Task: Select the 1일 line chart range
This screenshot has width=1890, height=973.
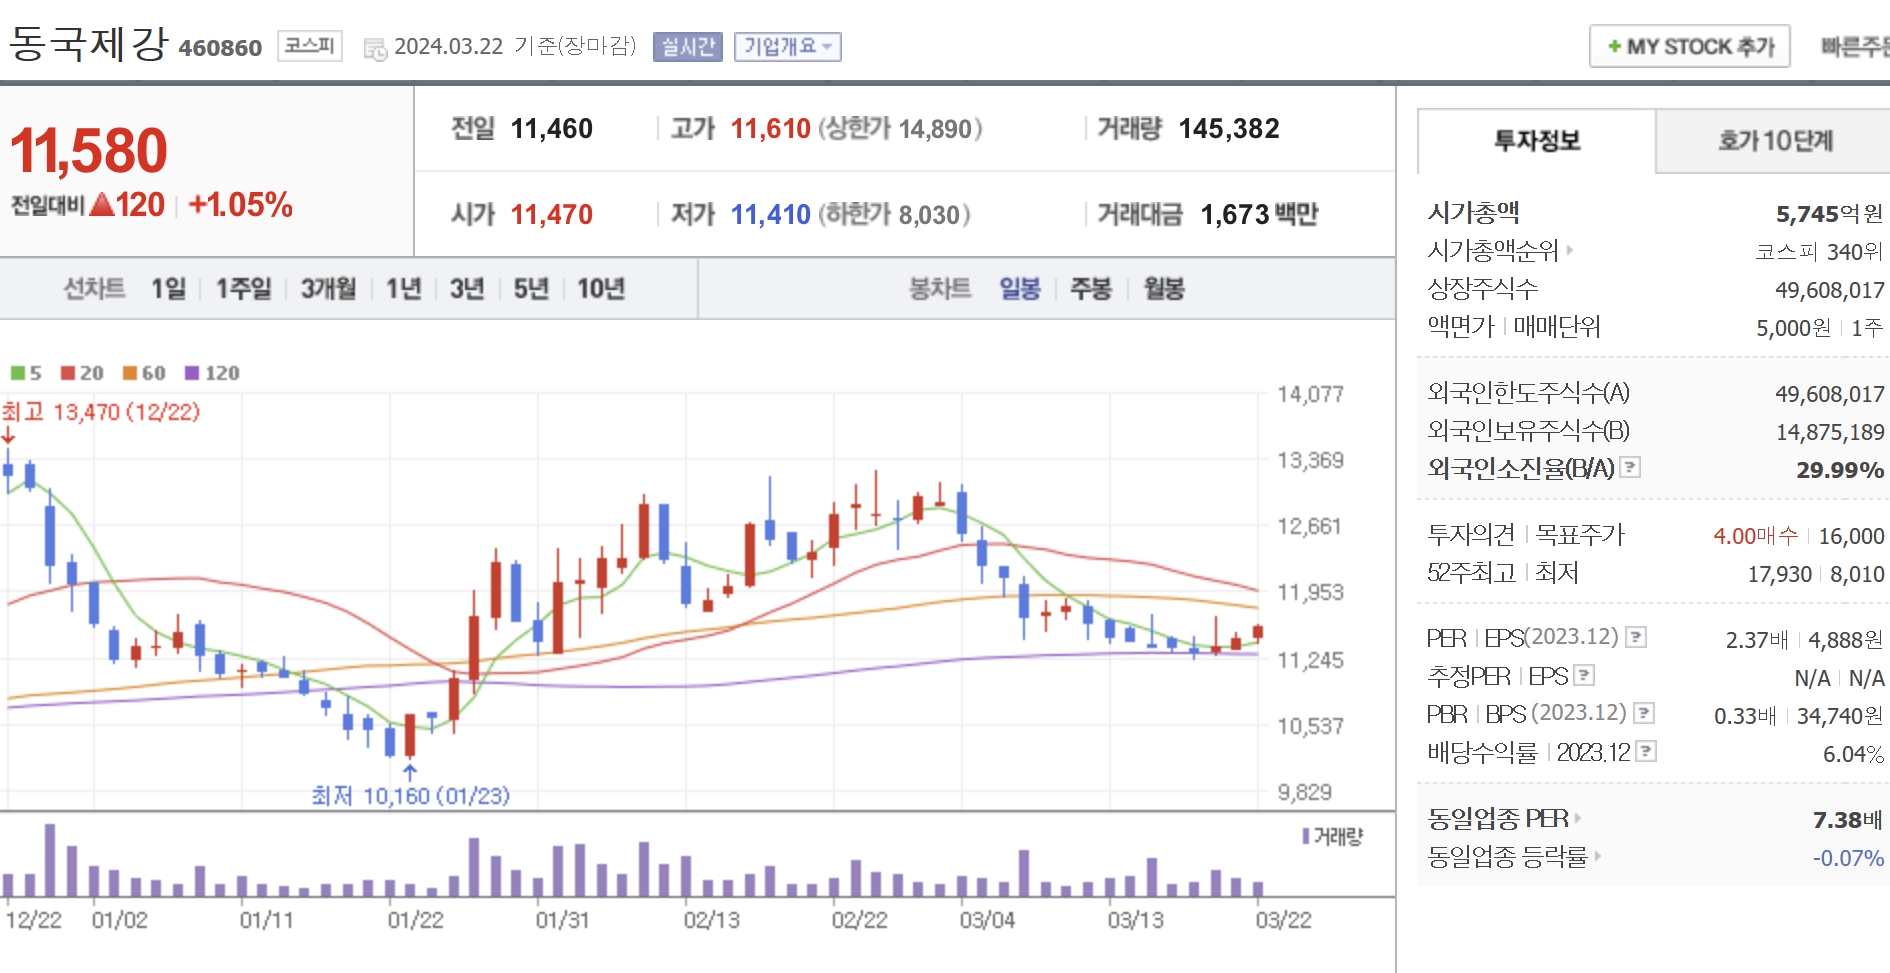Action: pos(168,289)
